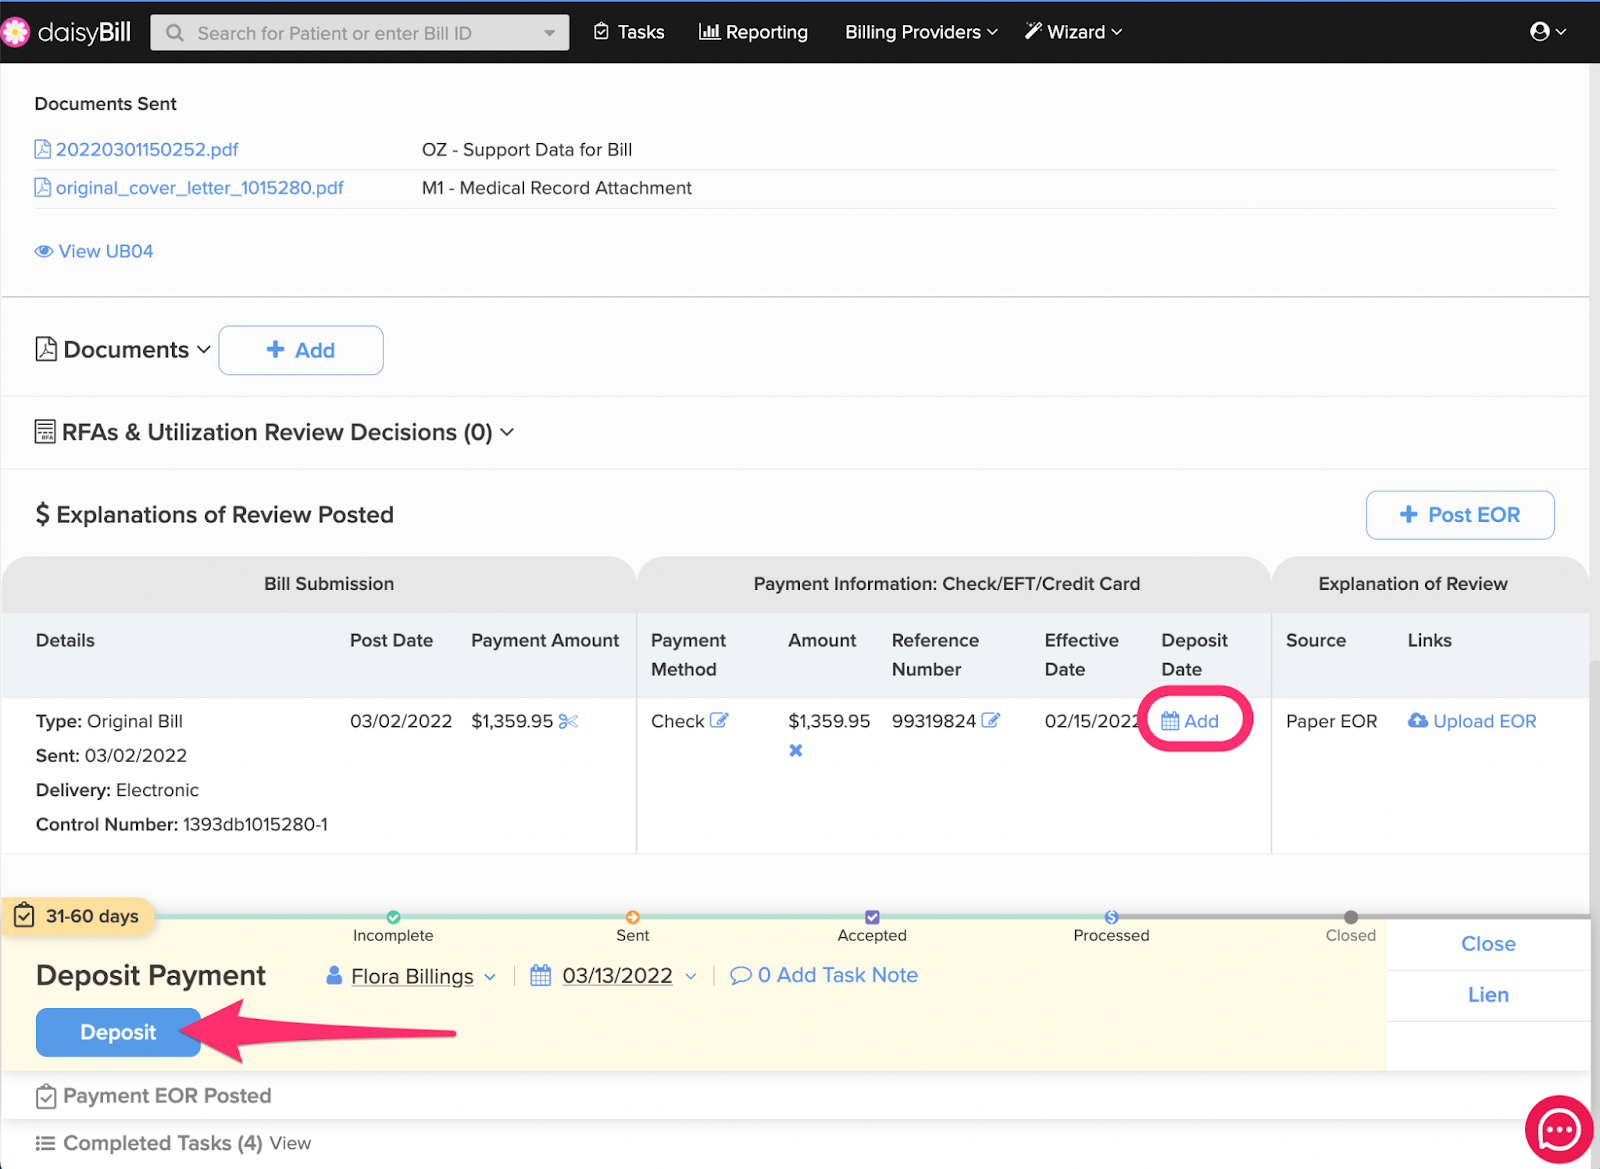Open the Flora Billings assignee dropdown
This screenshot has width=1600, height=1169.
[x=412, y=976]
